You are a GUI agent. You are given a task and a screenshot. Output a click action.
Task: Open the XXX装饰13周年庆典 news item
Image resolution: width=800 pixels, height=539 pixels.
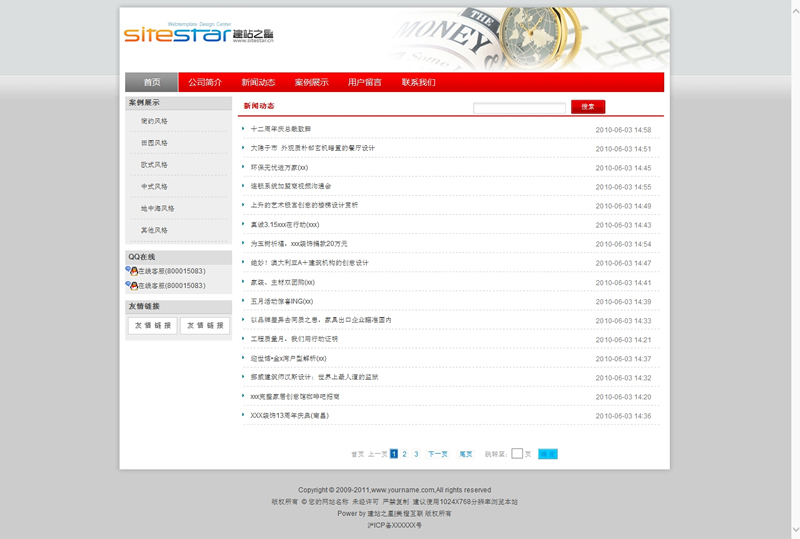click(x=289, y=415)
